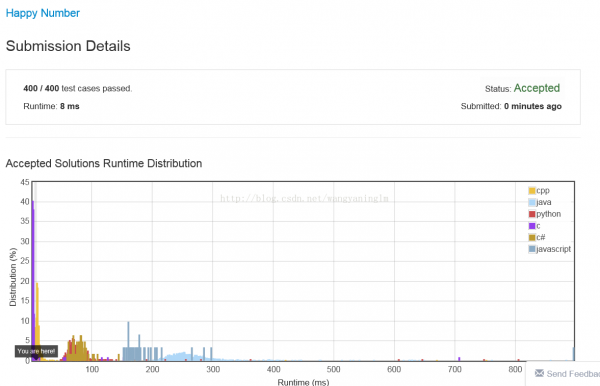Click the 'Runtime: 8 ms' text
Viewport: 600px width, 386px height.
pos(51,106)
